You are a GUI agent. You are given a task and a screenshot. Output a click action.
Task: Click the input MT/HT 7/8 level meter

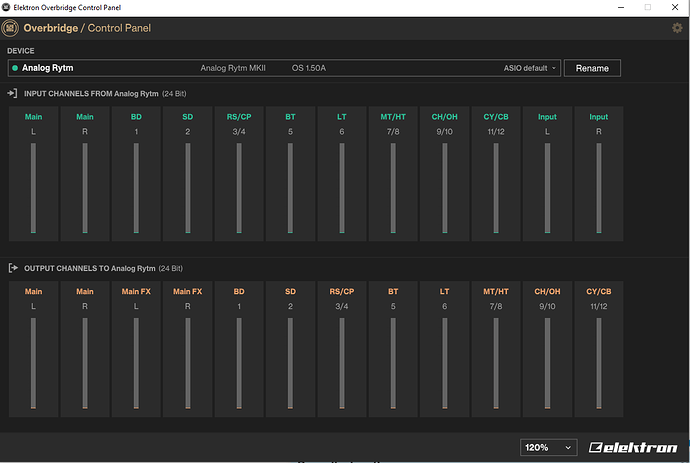click(x=393, y=188)
